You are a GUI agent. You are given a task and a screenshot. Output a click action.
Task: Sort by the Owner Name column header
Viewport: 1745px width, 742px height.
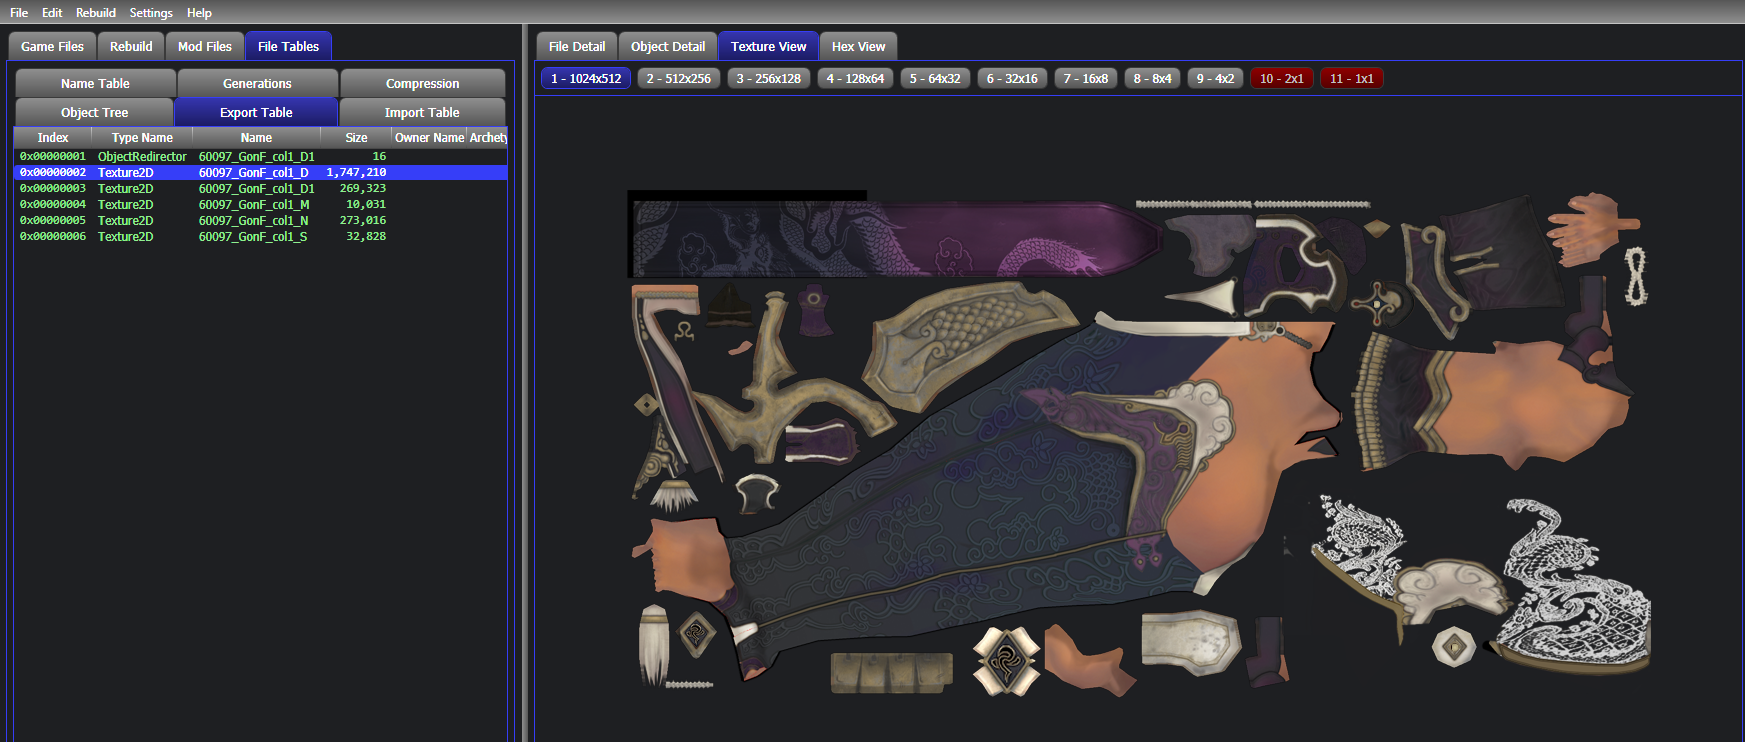point(429,137)
